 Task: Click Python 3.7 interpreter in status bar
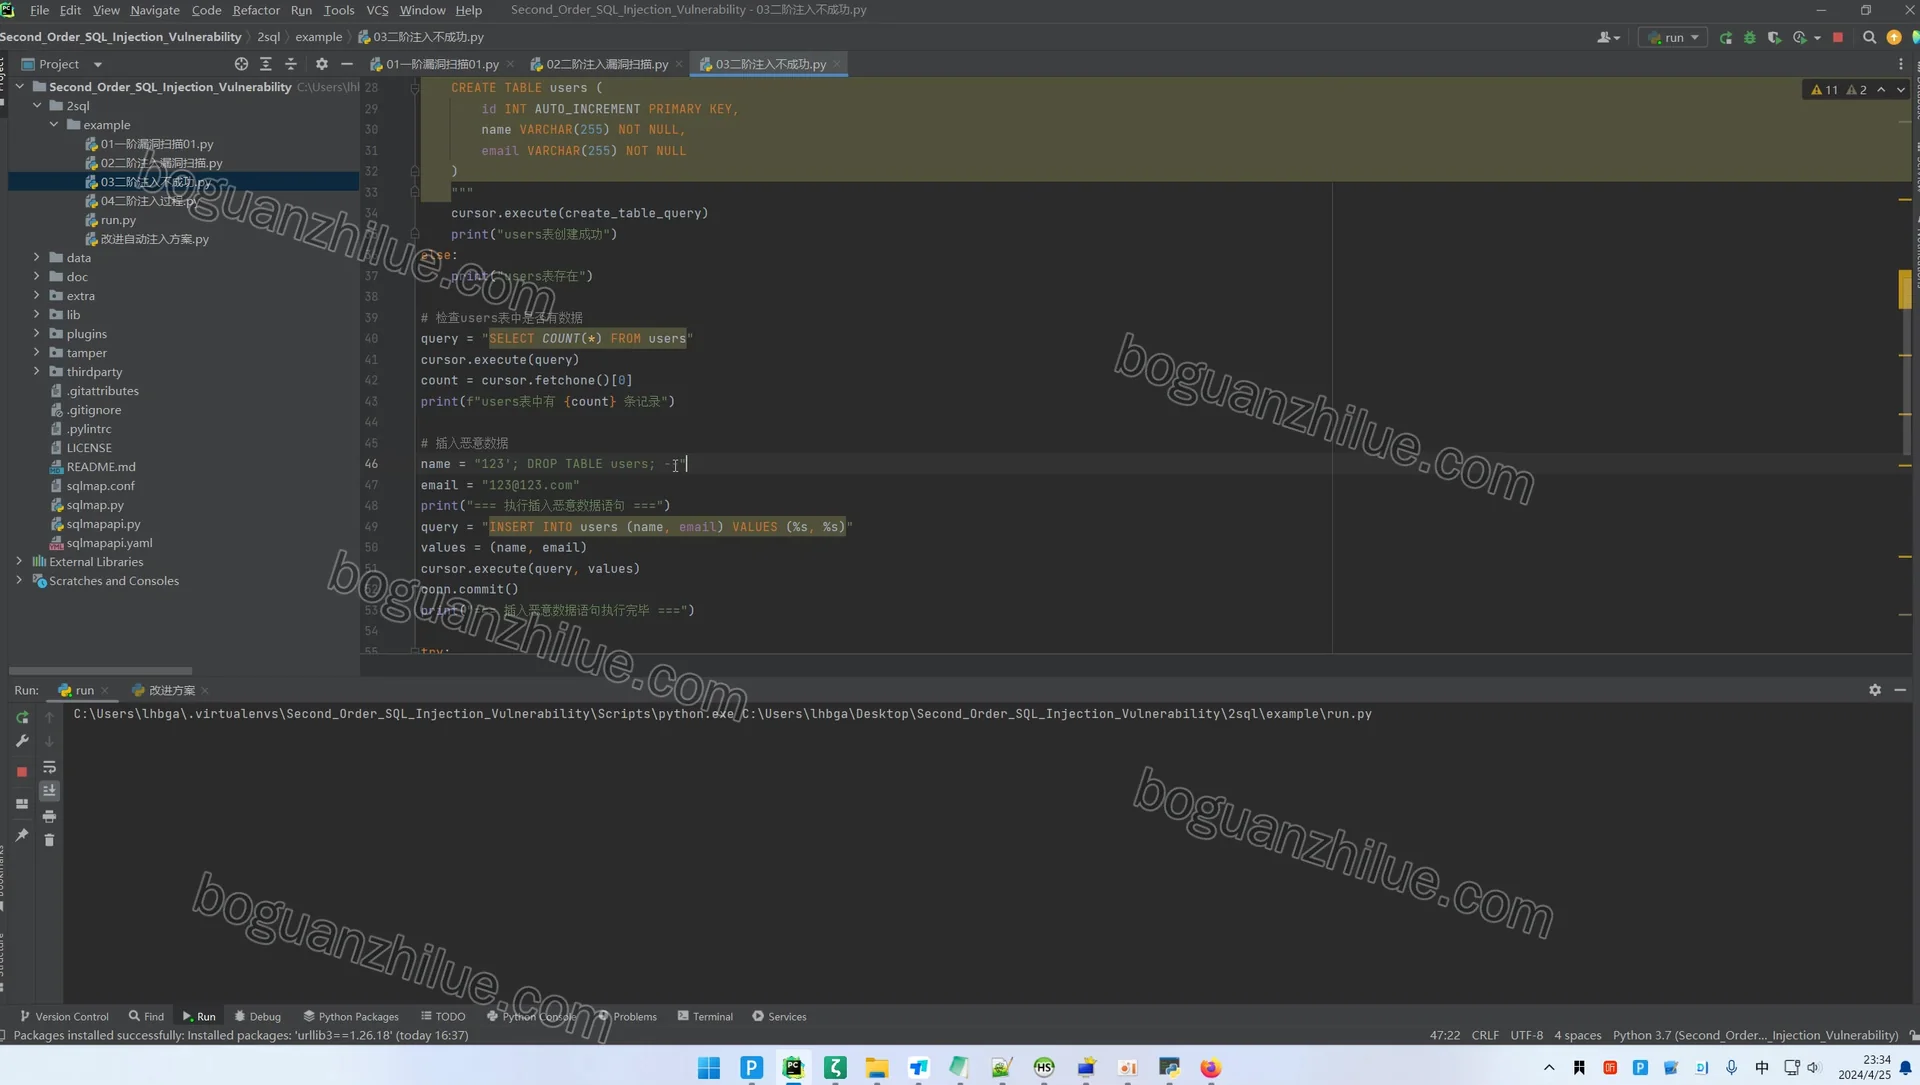(x=1755, y=1035)
